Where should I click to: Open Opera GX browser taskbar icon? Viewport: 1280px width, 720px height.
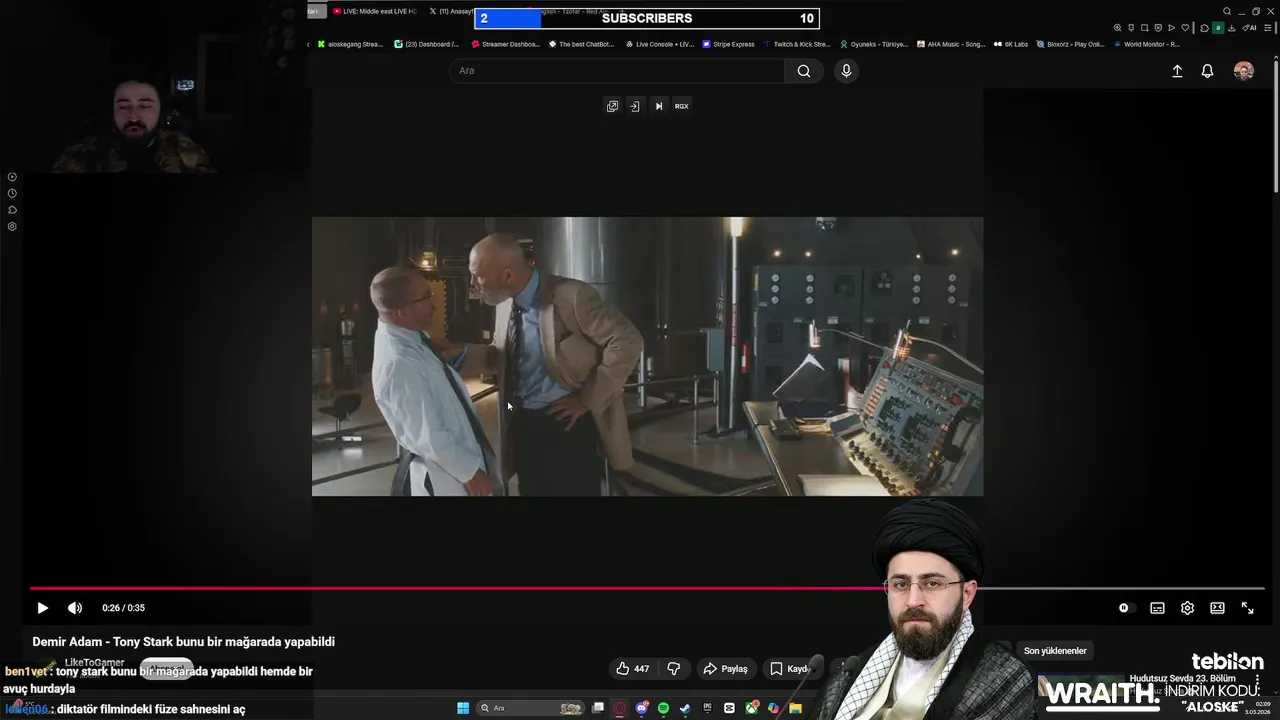pyautogui.click(x=619, y=708)
